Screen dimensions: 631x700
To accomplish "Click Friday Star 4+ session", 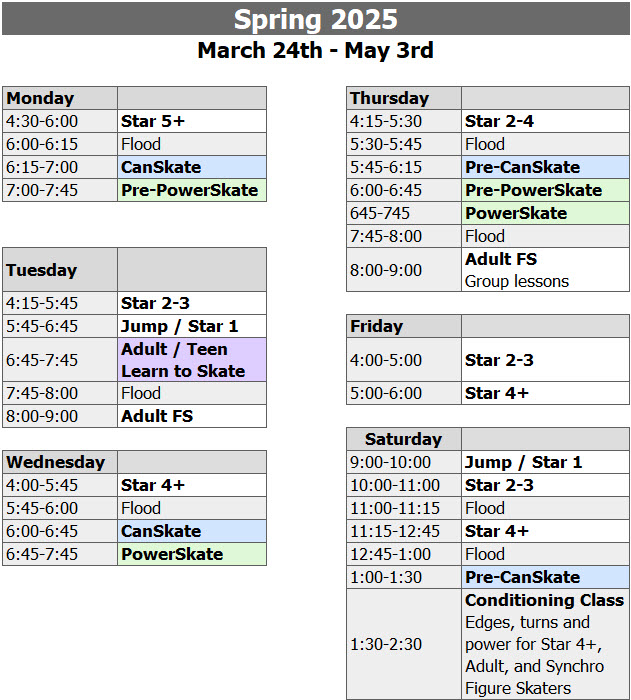I will [545, 393].
